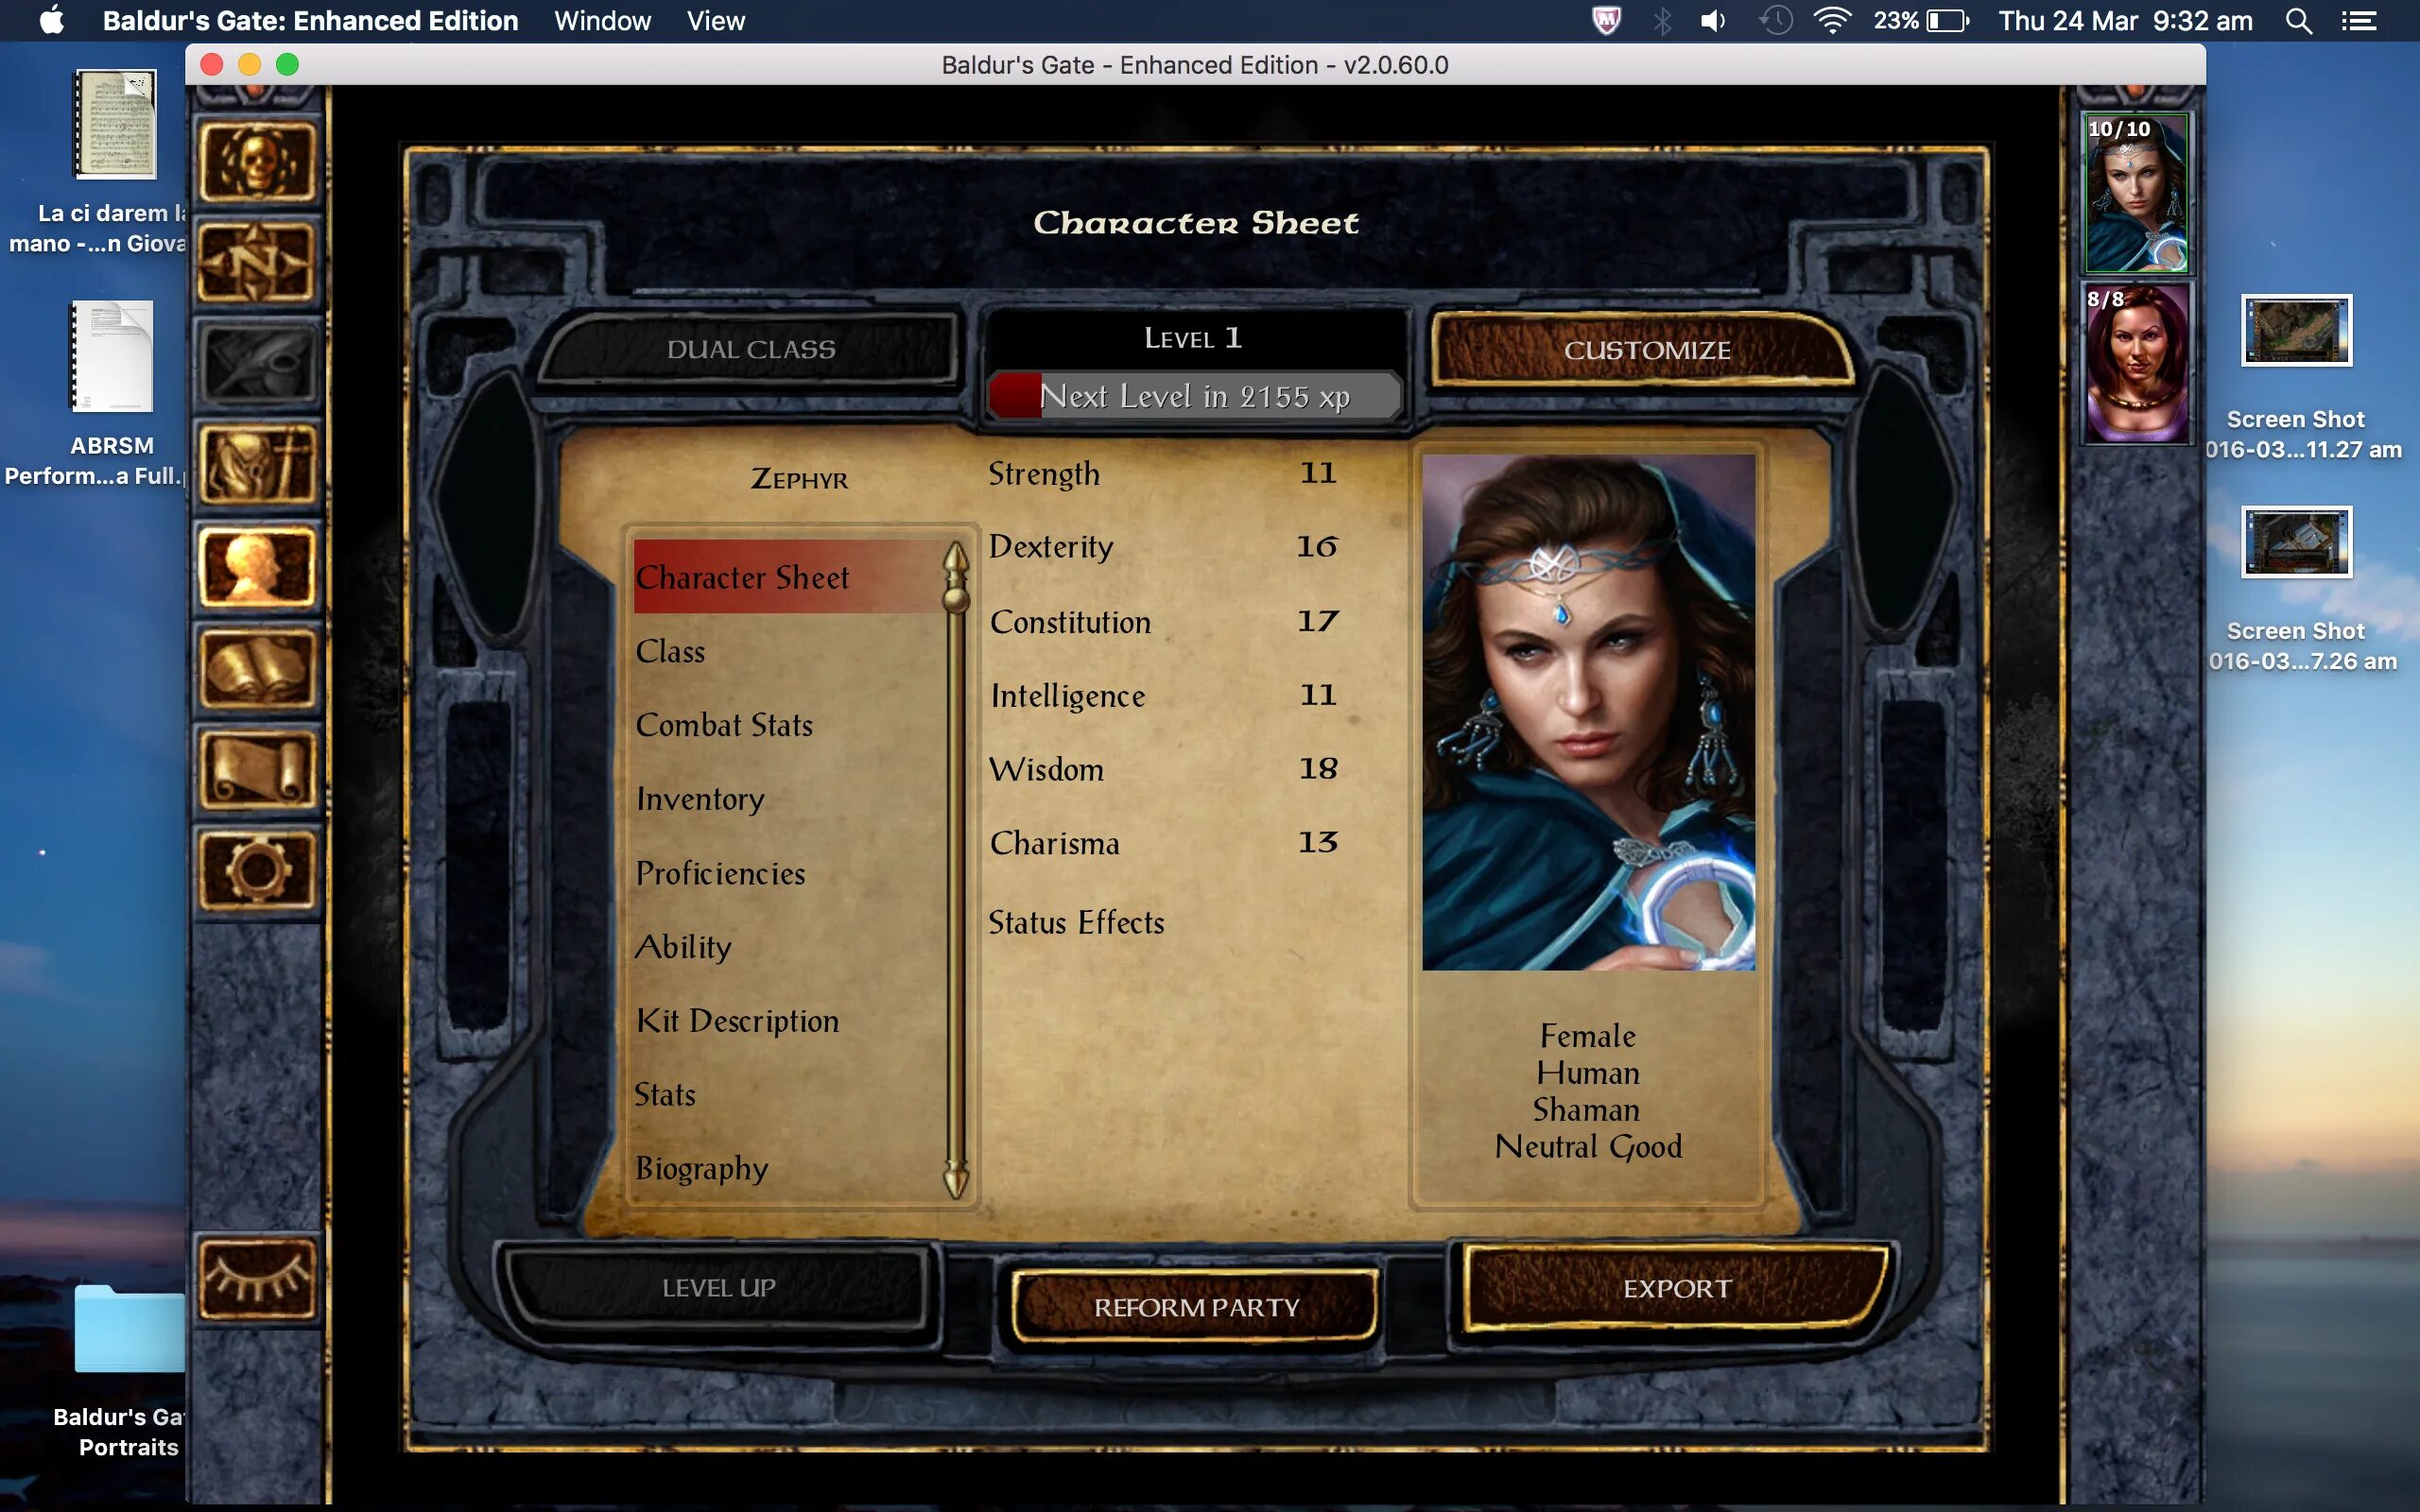Click the Level Up button
Viewport: 2420px width, 1512px height.
pyautogui.click(x=719, y=1285)
